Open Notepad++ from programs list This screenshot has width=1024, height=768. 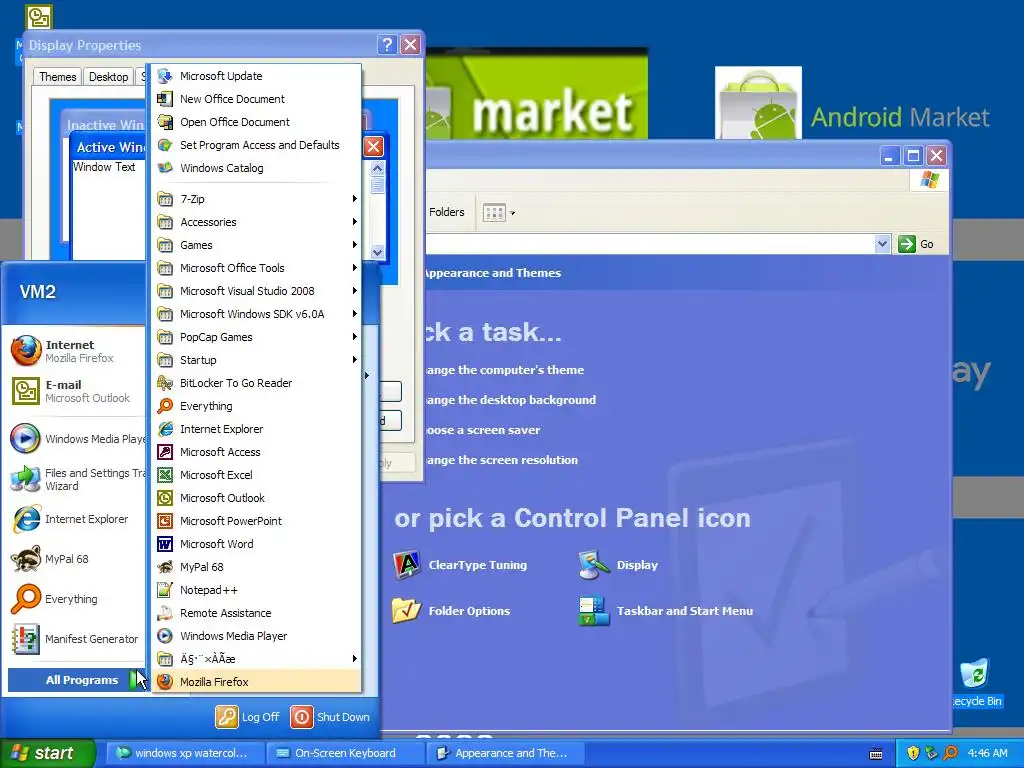(257, 590)
